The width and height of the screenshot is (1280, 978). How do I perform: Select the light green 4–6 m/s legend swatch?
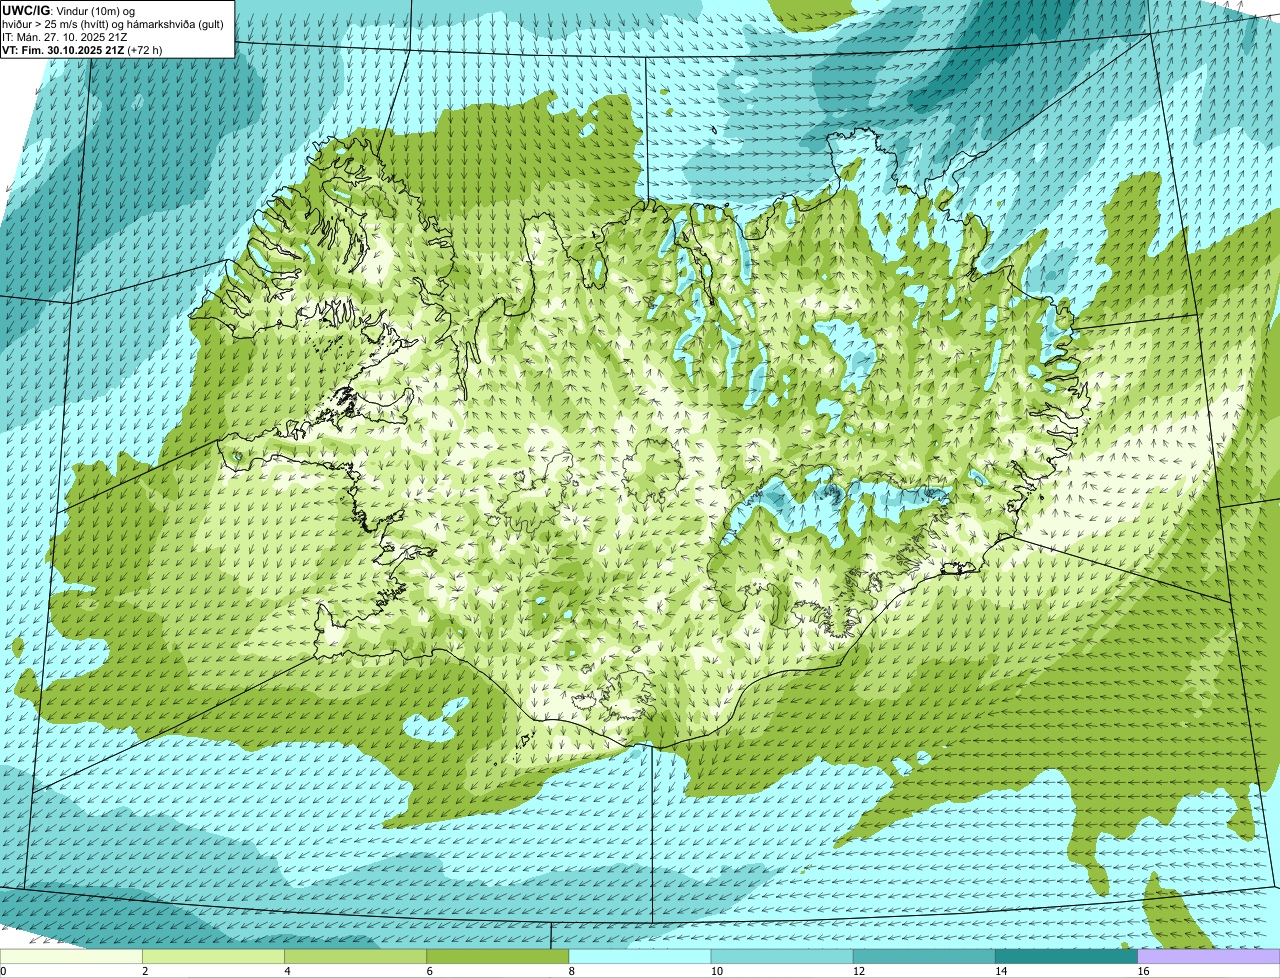tap(356, 956)
